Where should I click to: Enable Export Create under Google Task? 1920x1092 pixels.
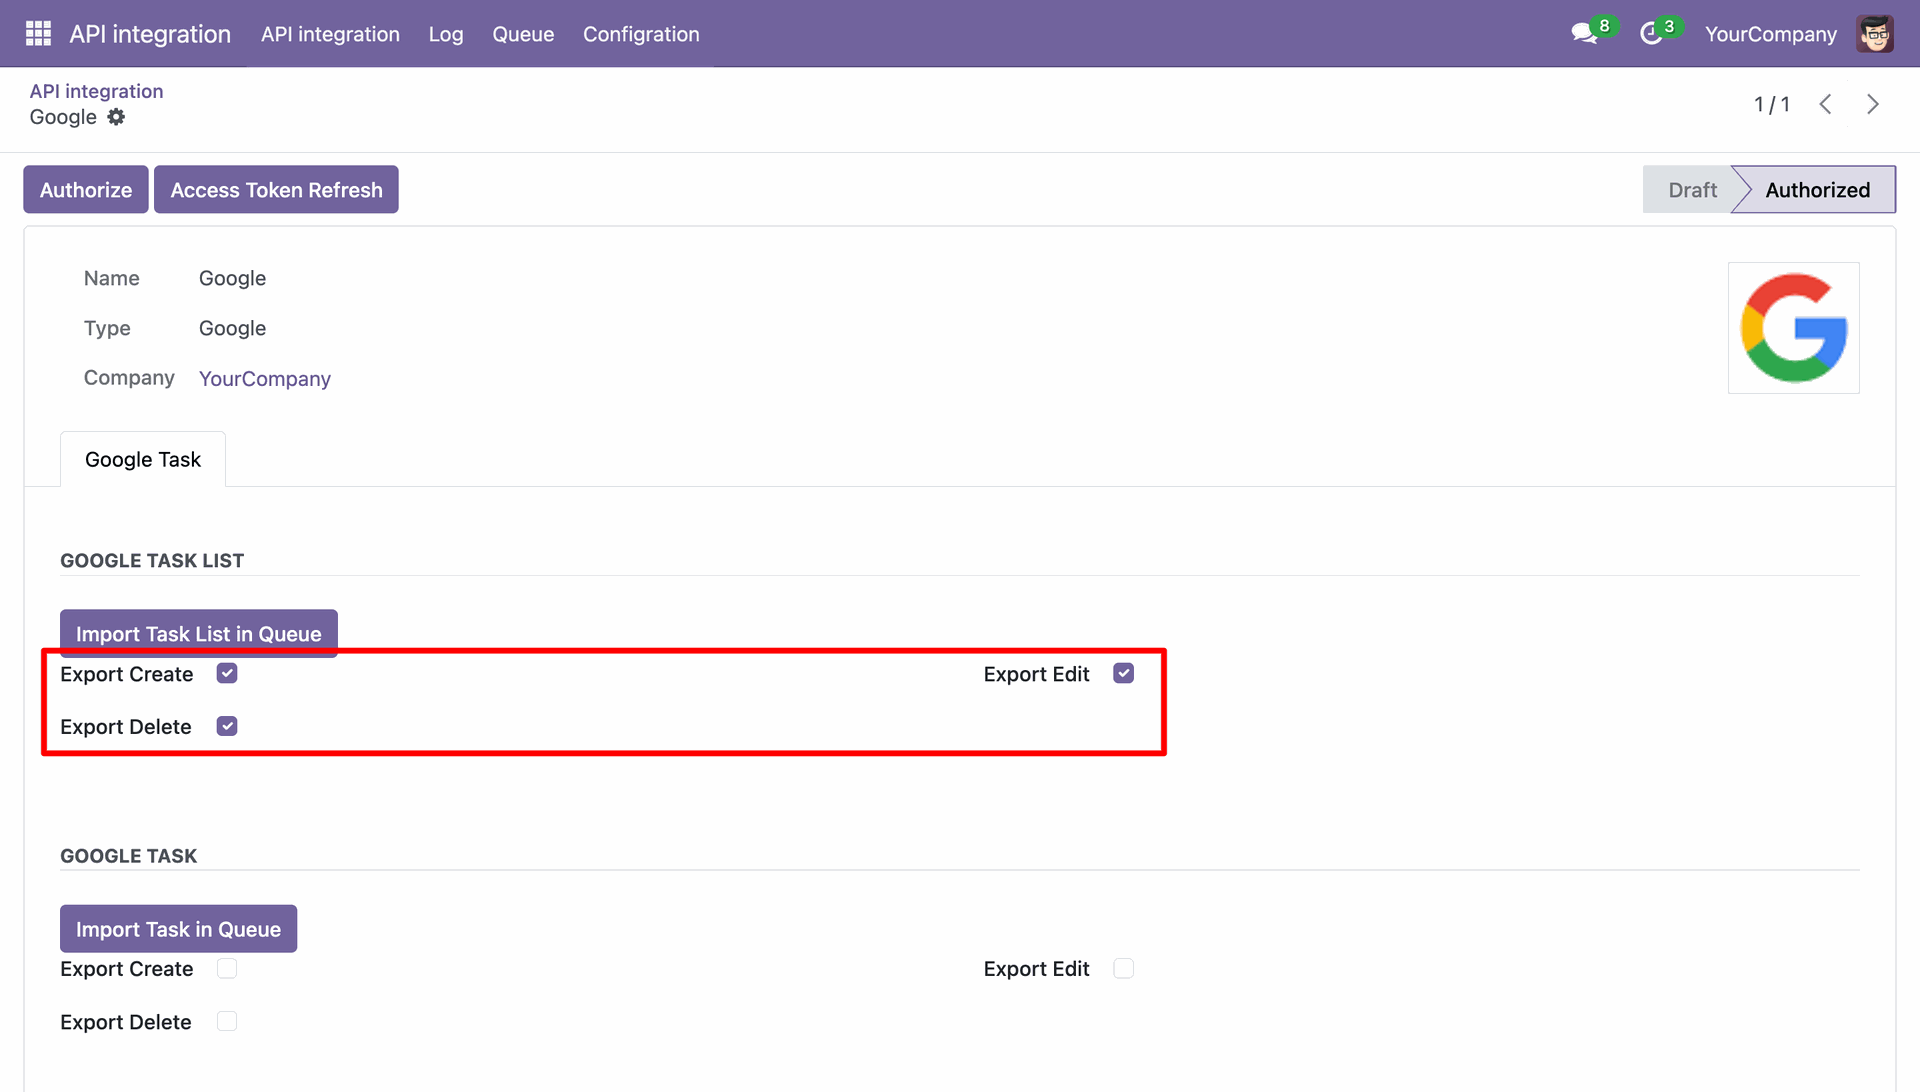(227, 968)
